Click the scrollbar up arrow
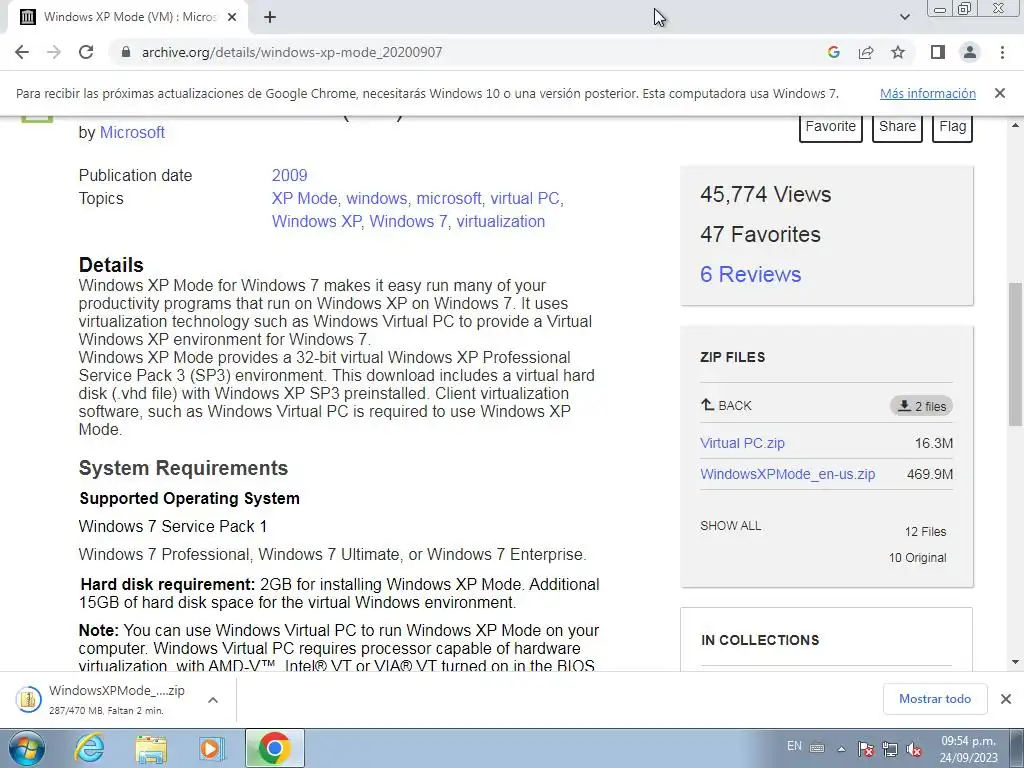Screen dimensions: 1024x768 coord(1015,125)
